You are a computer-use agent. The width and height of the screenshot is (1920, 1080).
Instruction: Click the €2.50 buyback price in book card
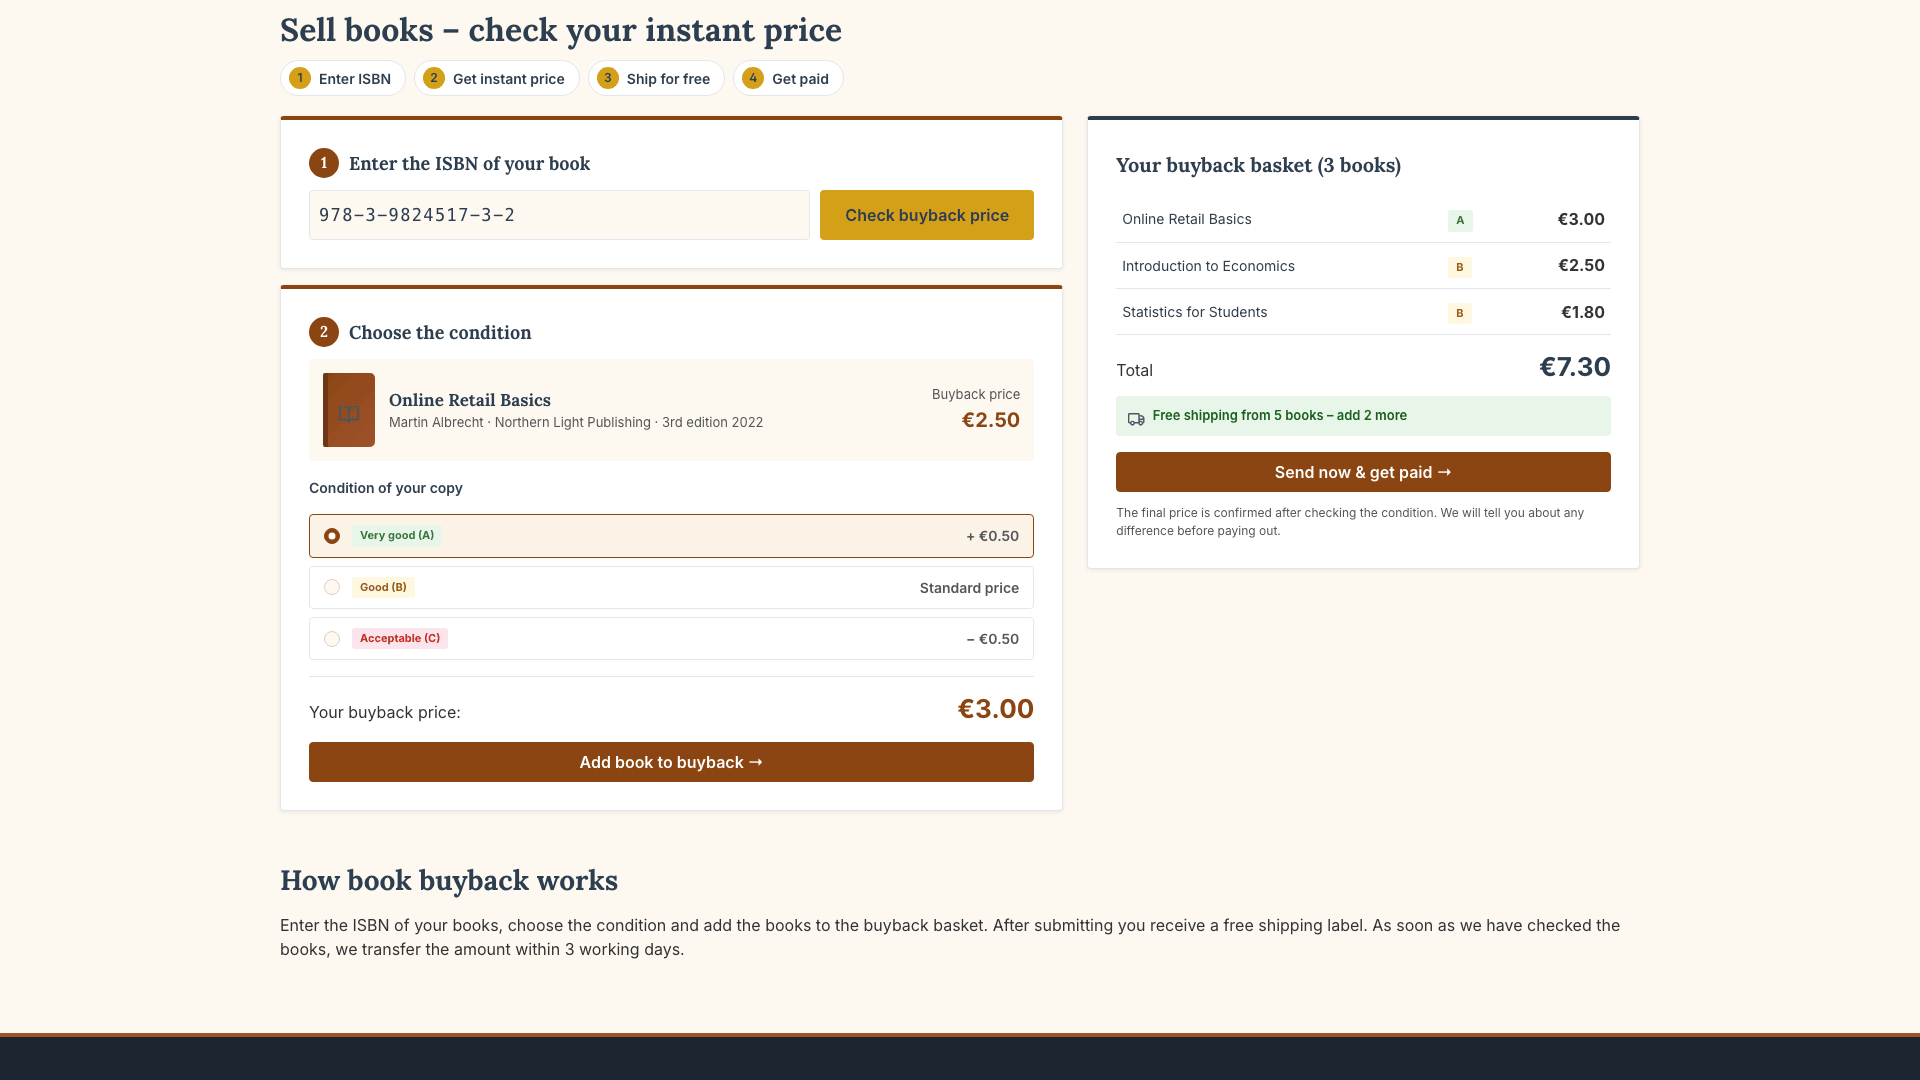point(991,420)
